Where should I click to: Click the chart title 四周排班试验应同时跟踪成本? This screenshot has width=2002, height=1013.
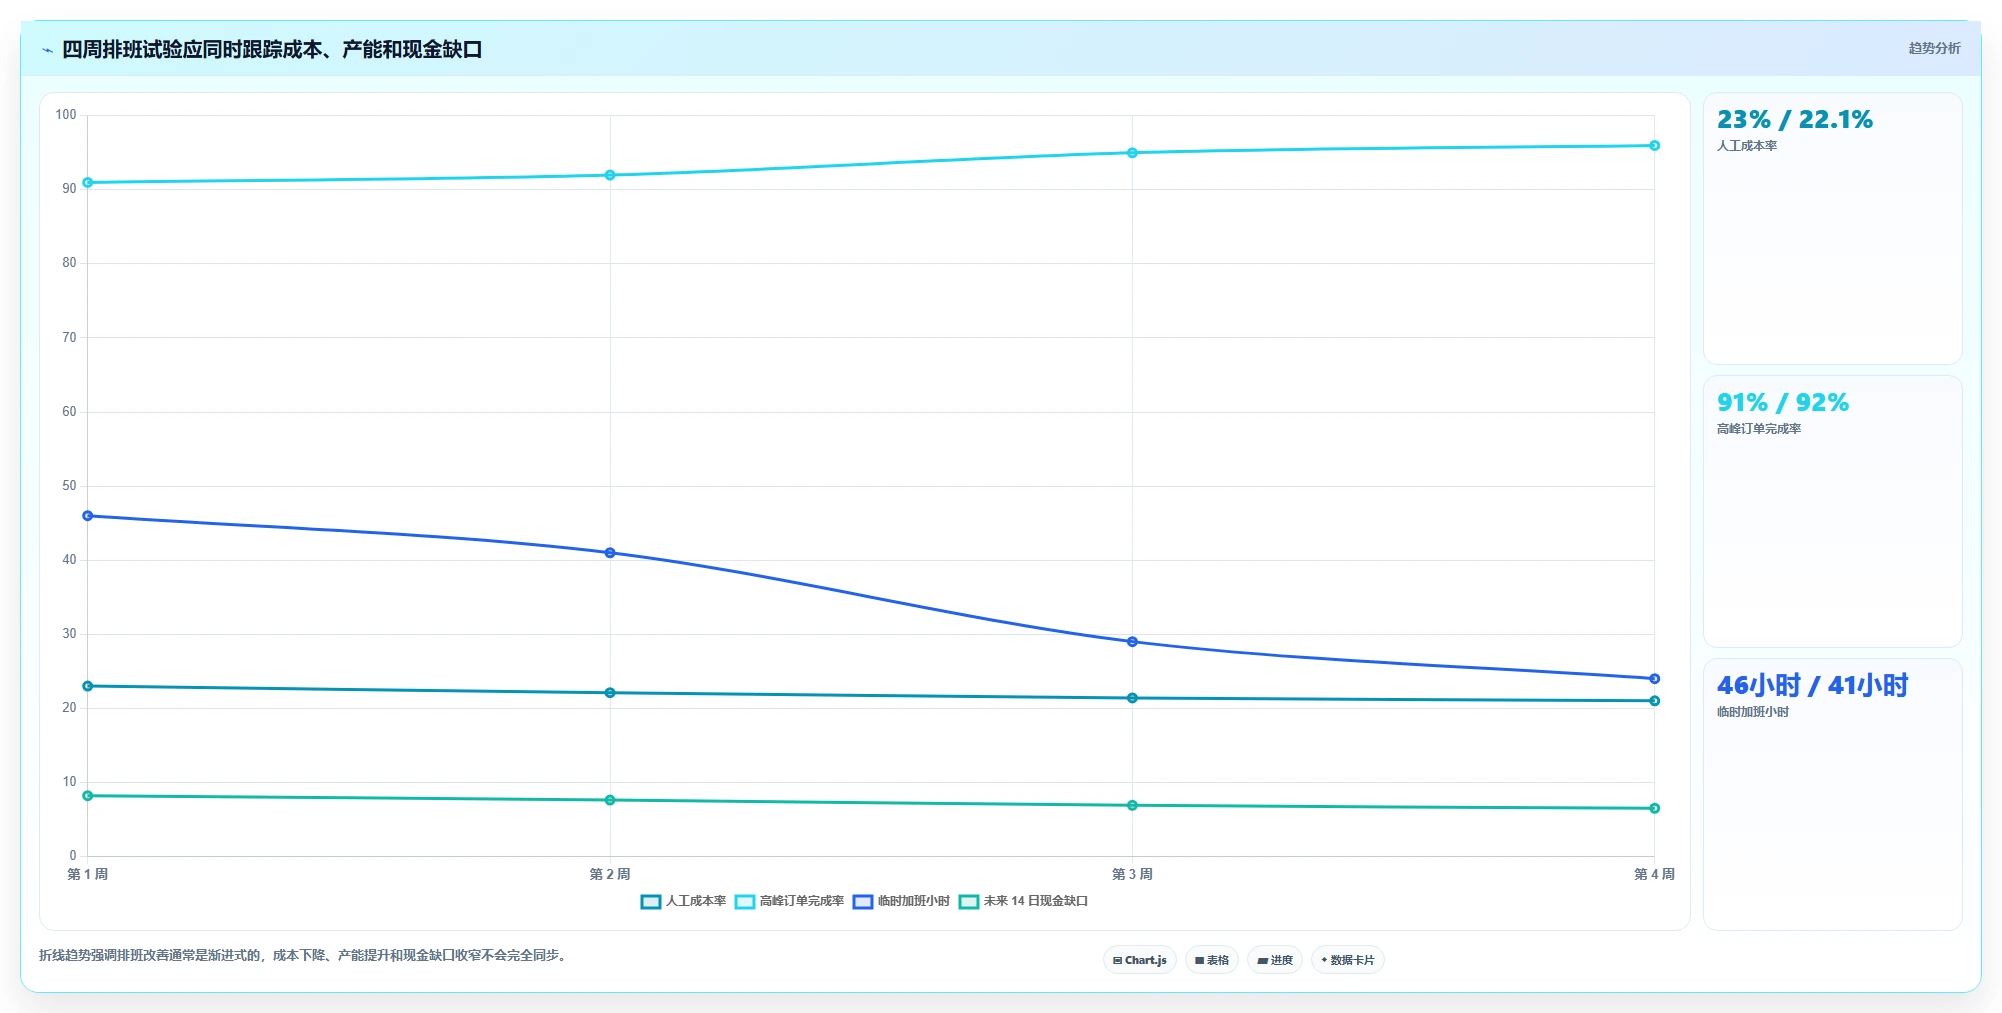click(272, 49)
